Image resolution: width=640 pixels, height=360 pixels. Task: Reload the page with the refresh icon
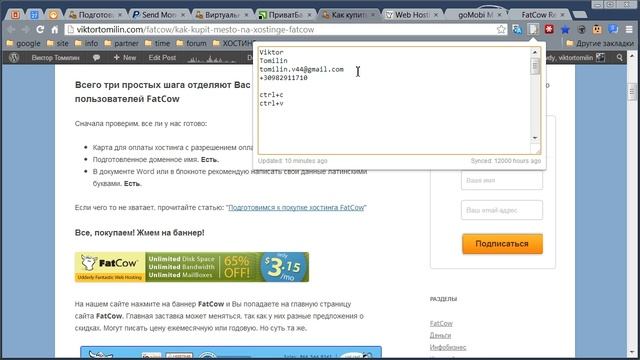[40, 29]
